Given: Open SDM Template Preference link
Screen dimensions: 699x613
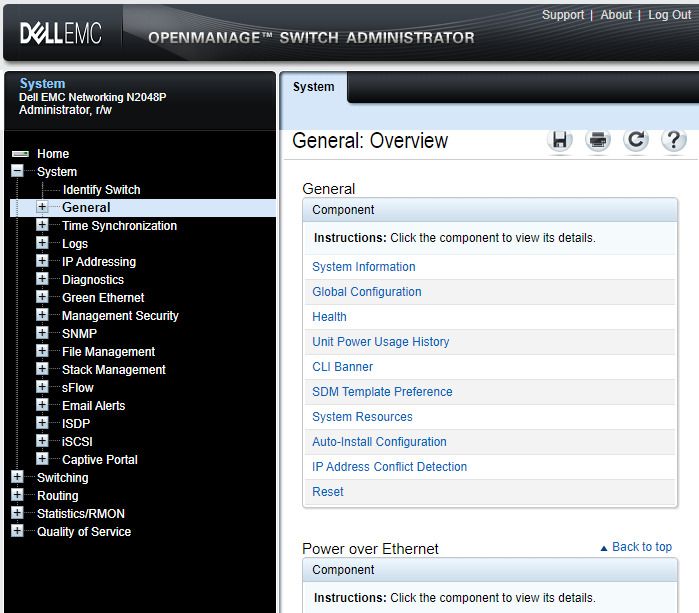Looking at the screenshot, I should (x=382, y=391).
